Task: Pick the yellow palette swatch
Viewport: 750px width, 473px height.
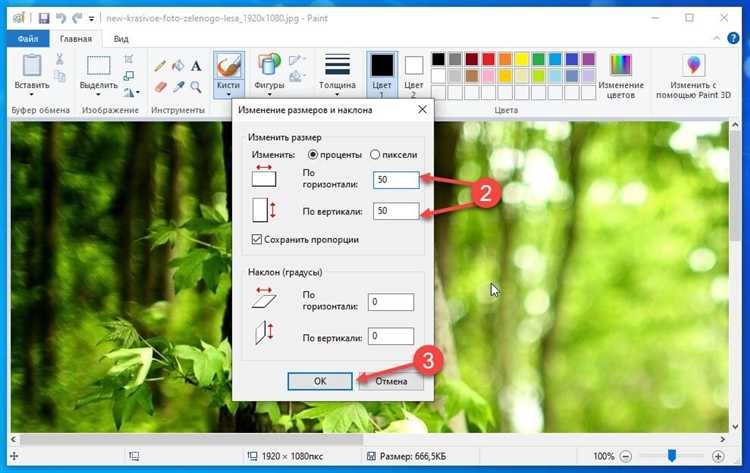Action: 522,59
